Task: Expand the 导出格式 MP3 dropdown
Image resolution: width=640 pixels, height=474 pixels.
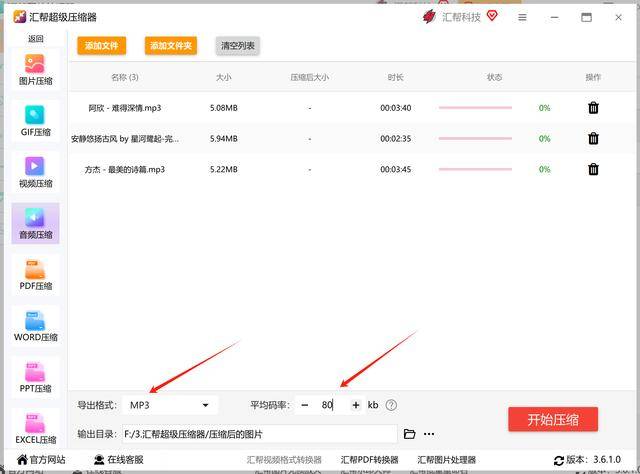Action: tap(170, 405)
